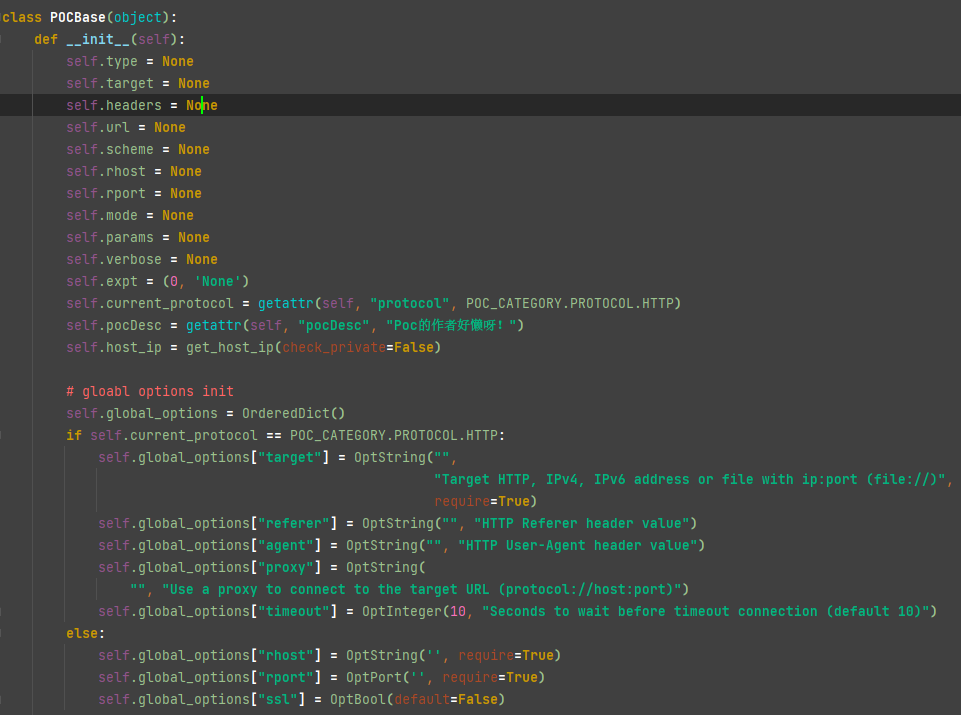
Task: Click the self.target = None line
Action: (138, 83)
